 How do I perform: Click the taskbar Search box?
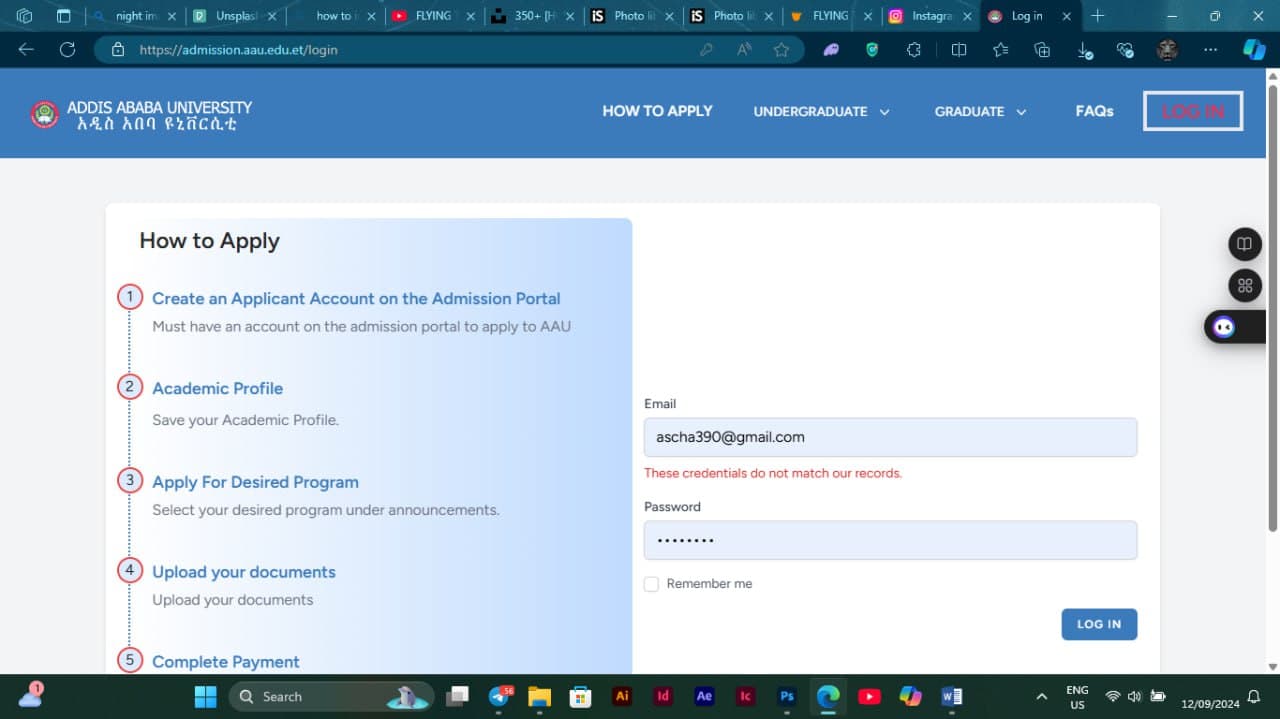point(332,696)
